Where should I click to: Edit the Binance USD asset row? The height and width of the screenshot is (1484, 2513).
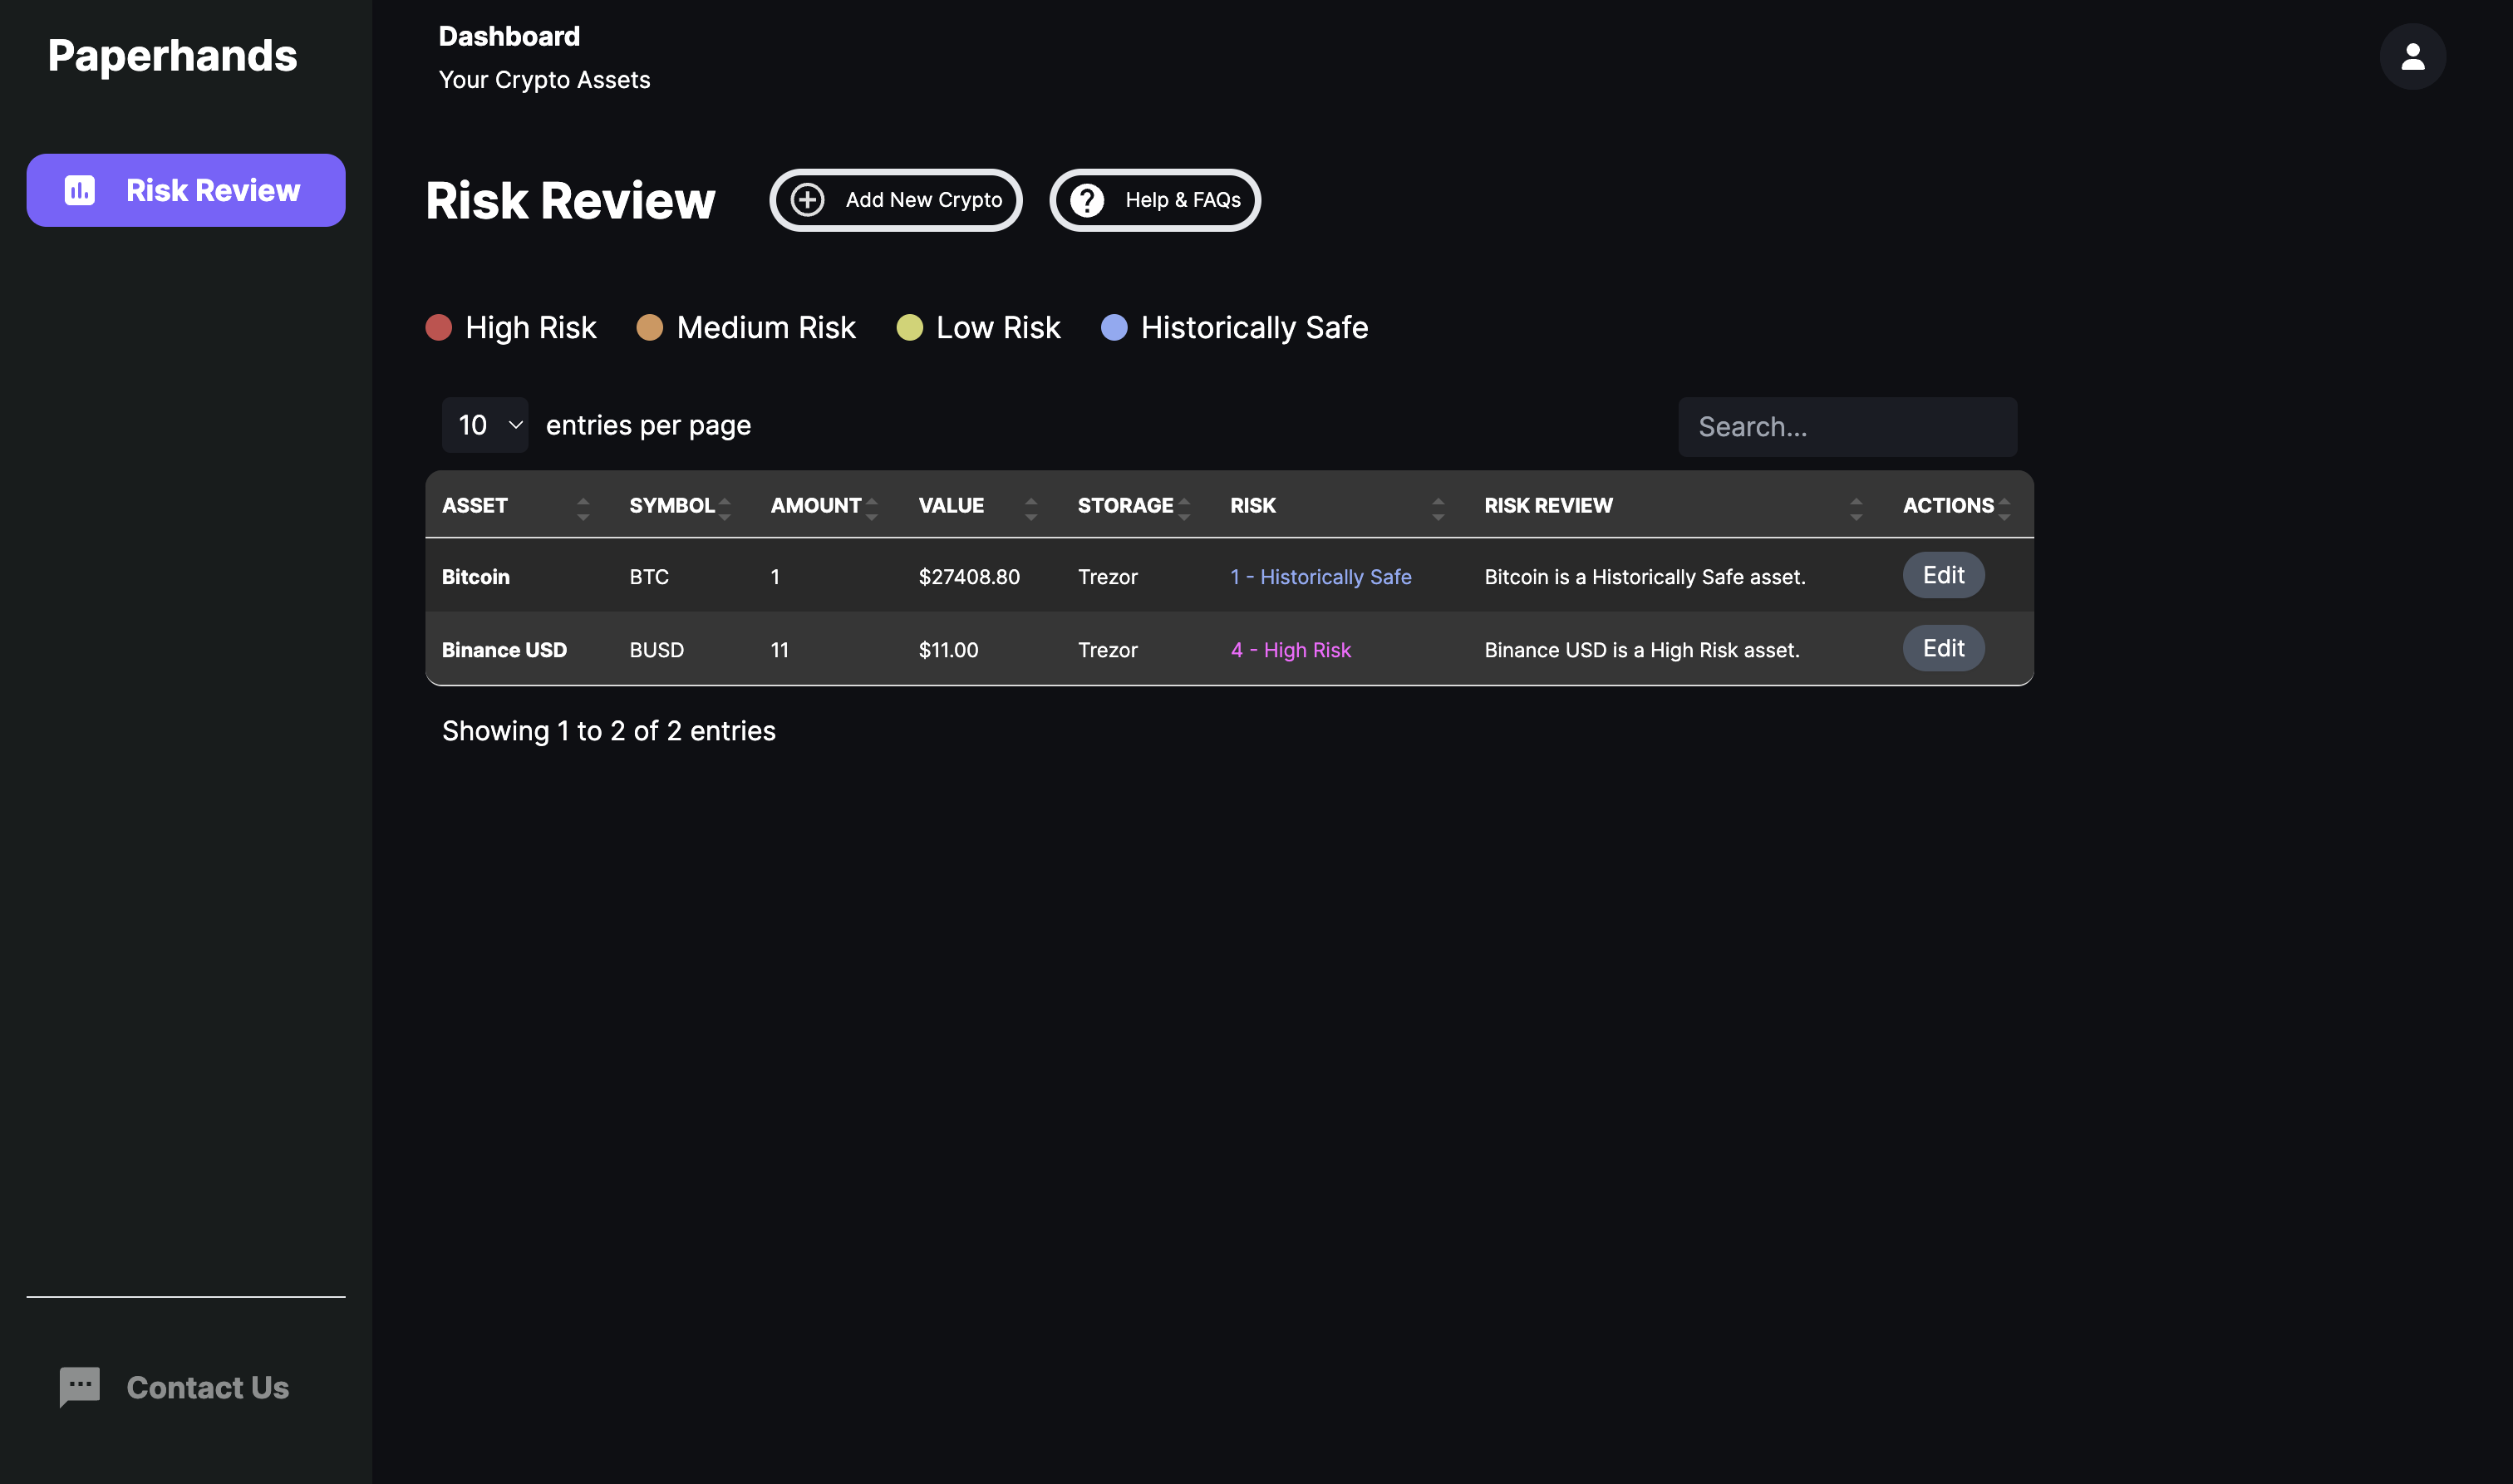1942,648
